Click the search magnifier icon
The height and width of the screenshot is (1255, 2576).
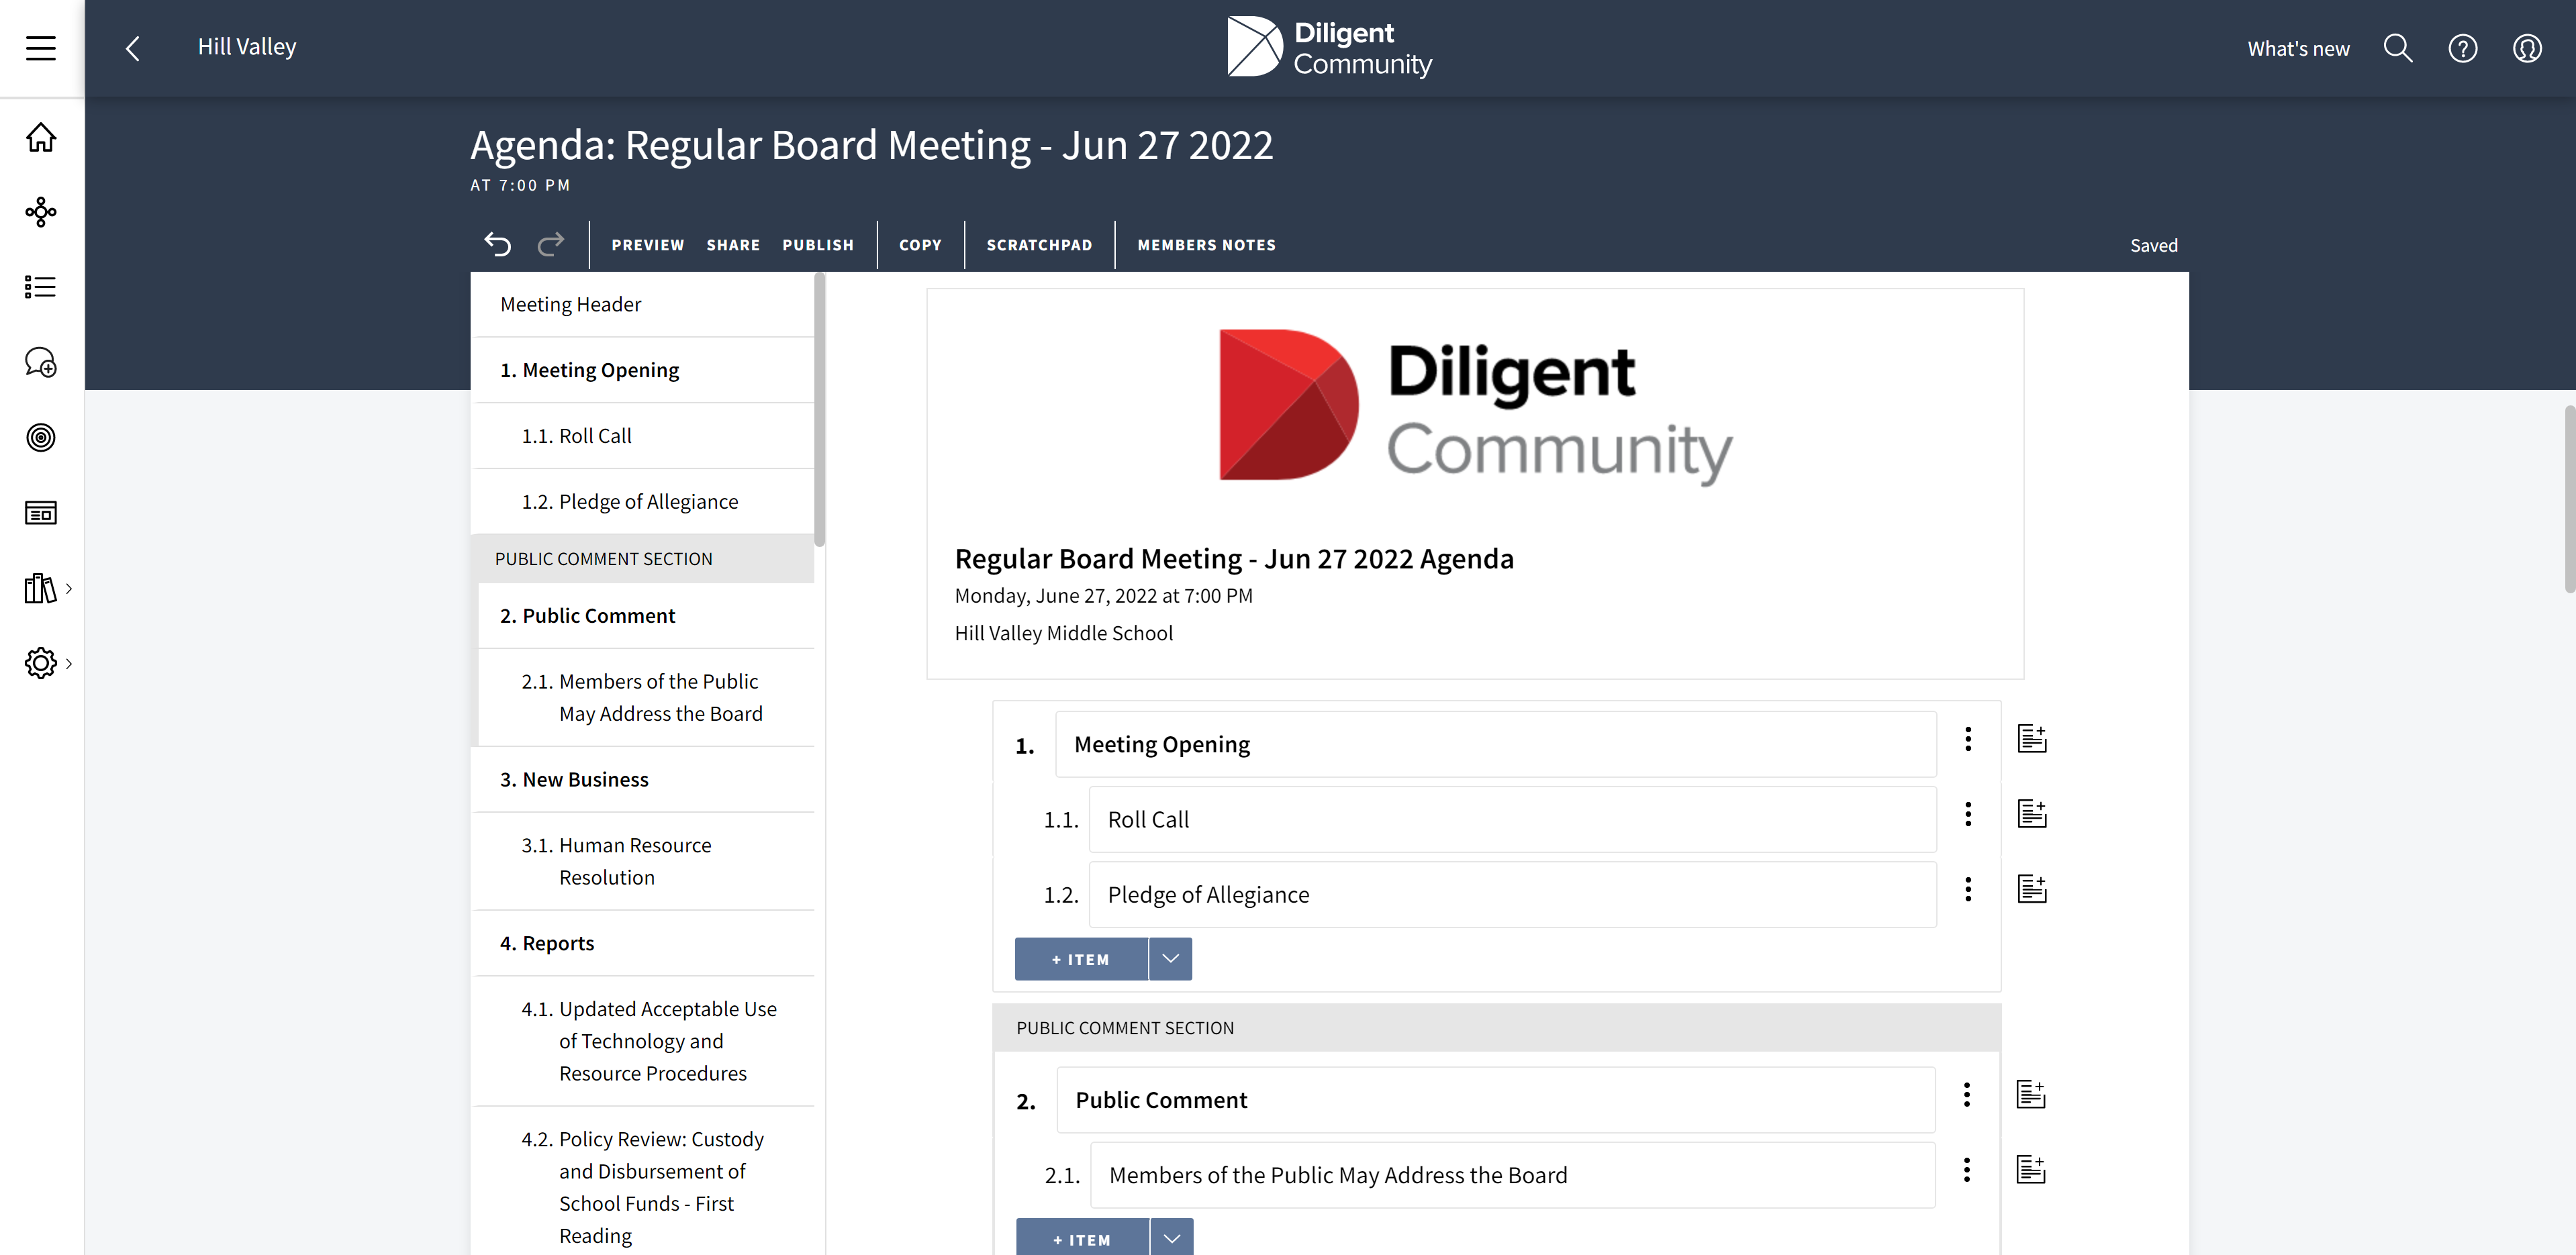(x=2398, y=48)
